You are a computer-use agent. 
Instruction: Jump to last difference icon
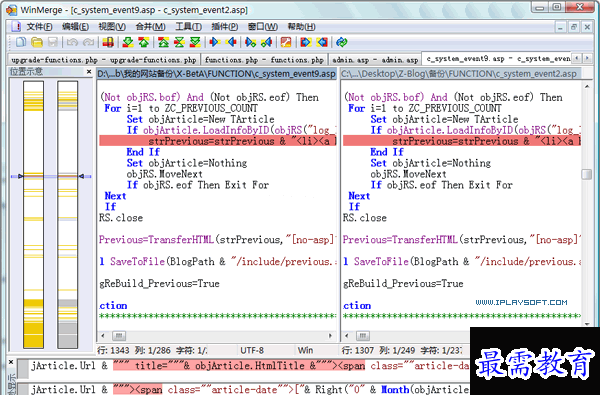[x=195, y=42]
